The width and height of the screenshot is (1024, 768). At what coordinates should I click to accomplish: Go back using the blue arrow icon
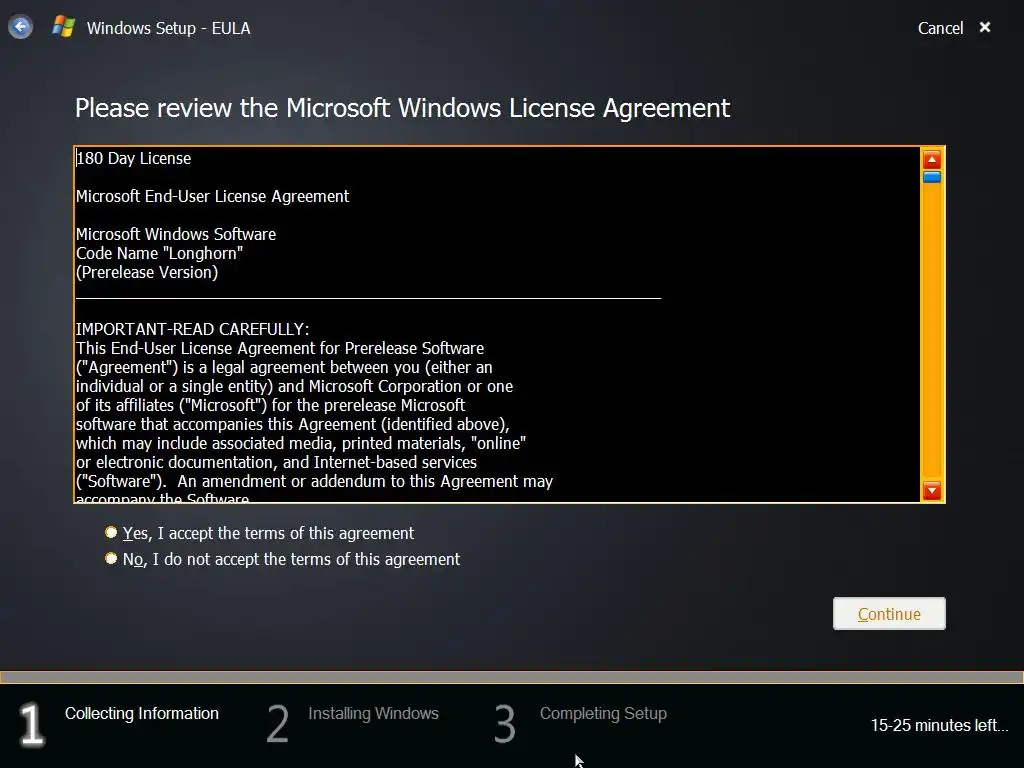(x=20, y=27)
